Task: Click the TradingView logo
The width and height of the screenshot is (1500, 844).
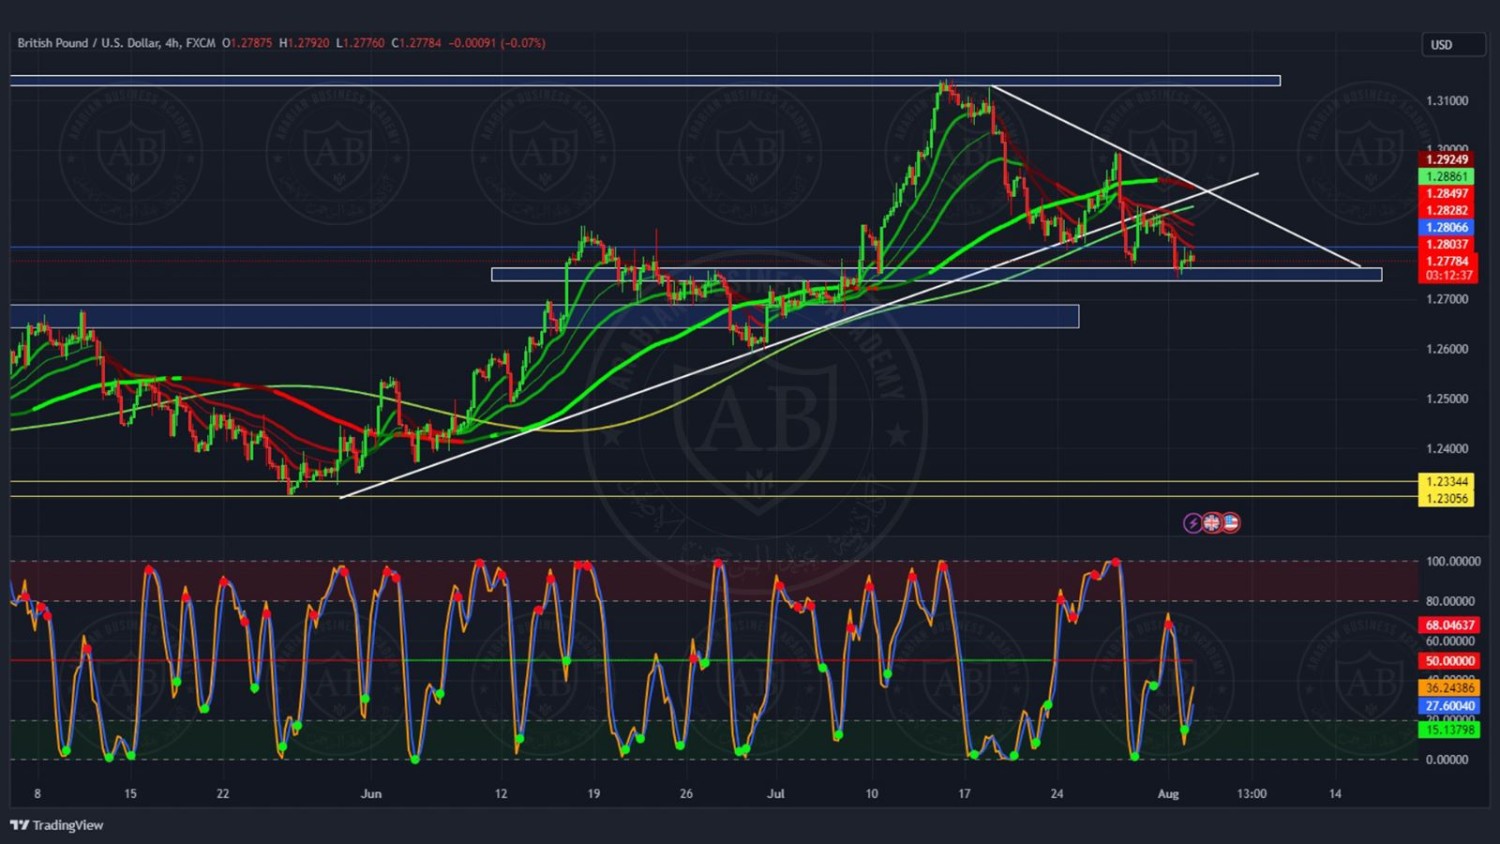Action: click(x=57, y=825)
